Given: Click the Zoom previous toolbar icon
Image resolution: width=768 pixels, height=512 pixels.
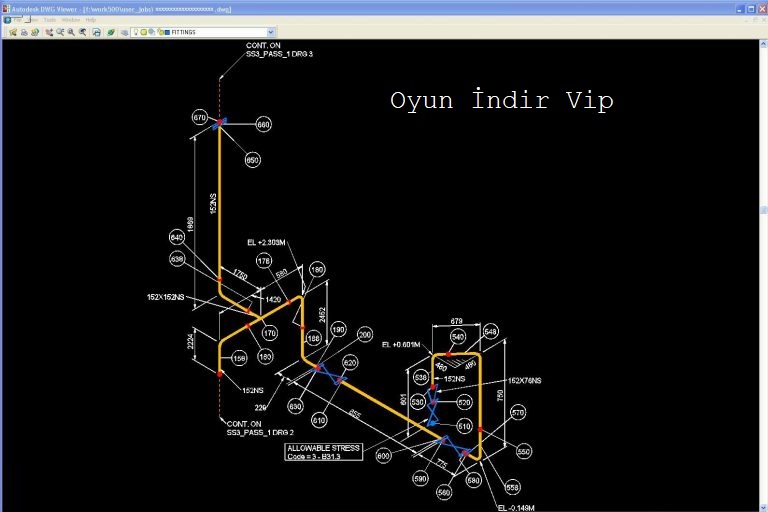Looking at the screenshot, I should 82,32.
